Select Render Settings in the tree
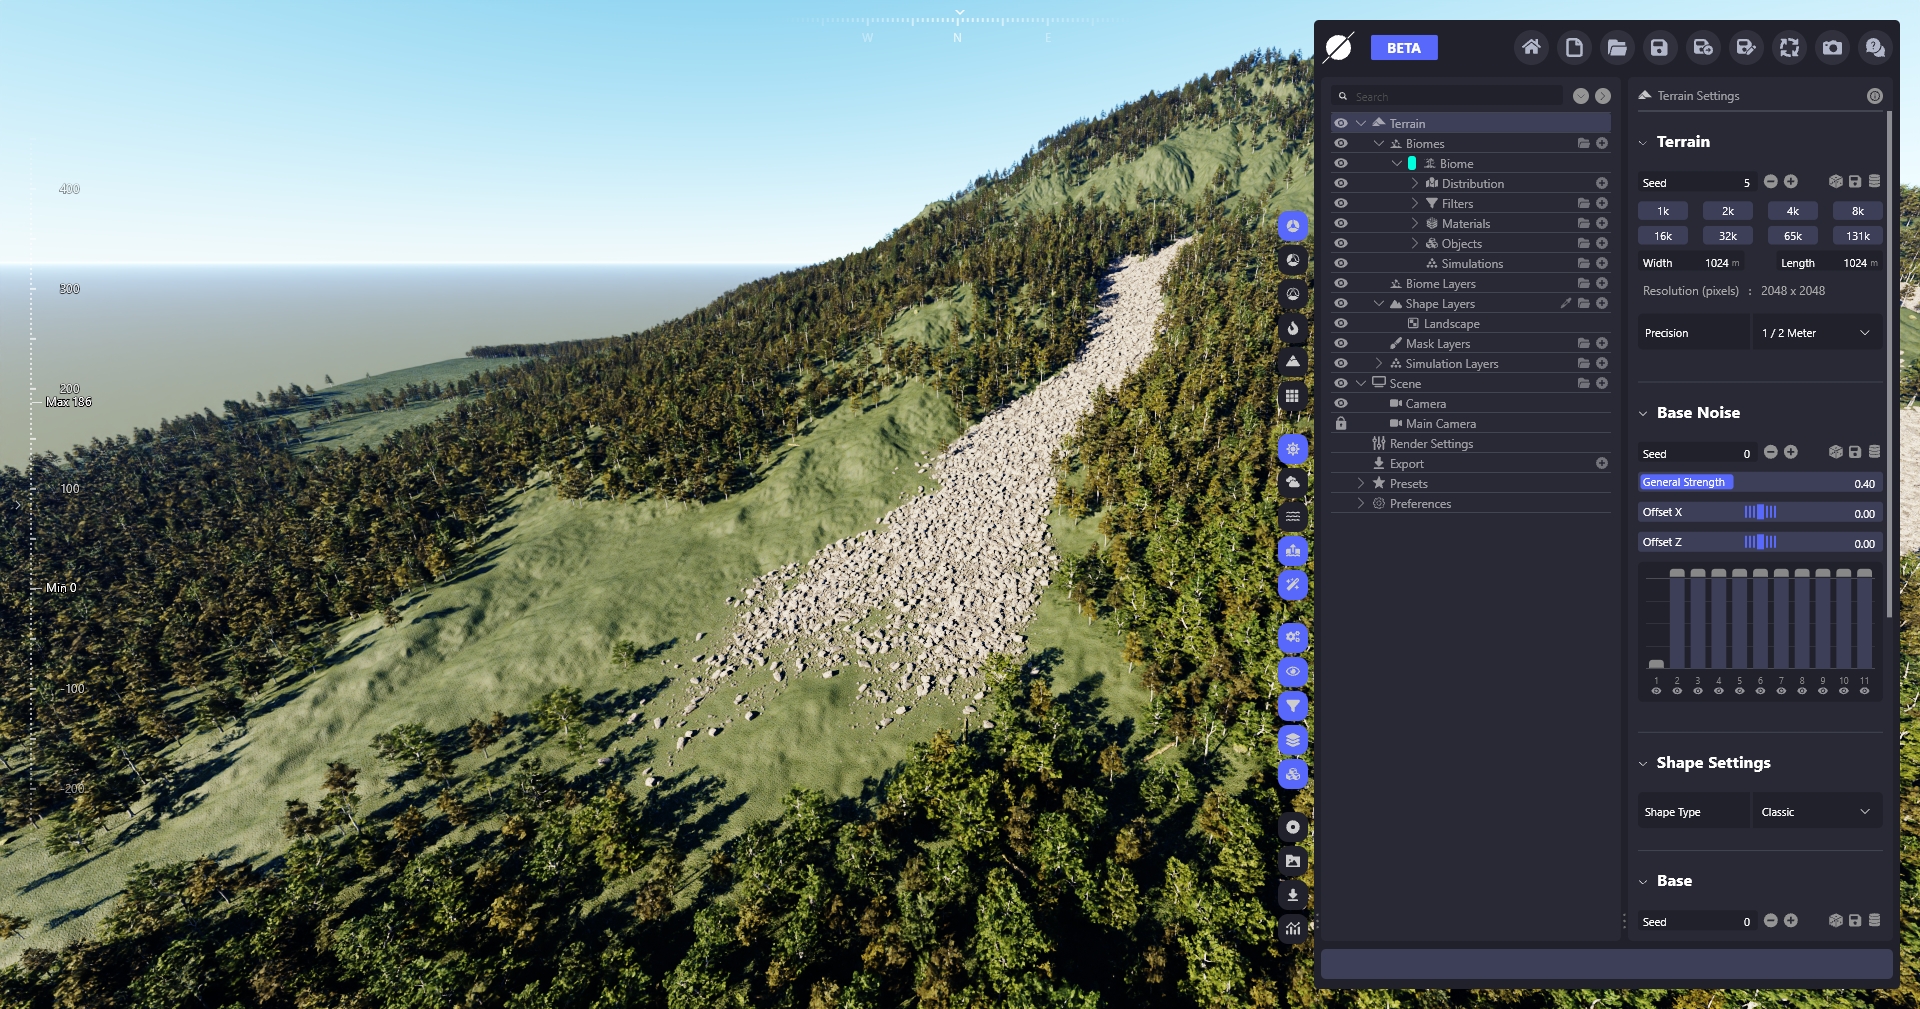Screen dimensions: 1920x1009 (x=1431, y=444)
